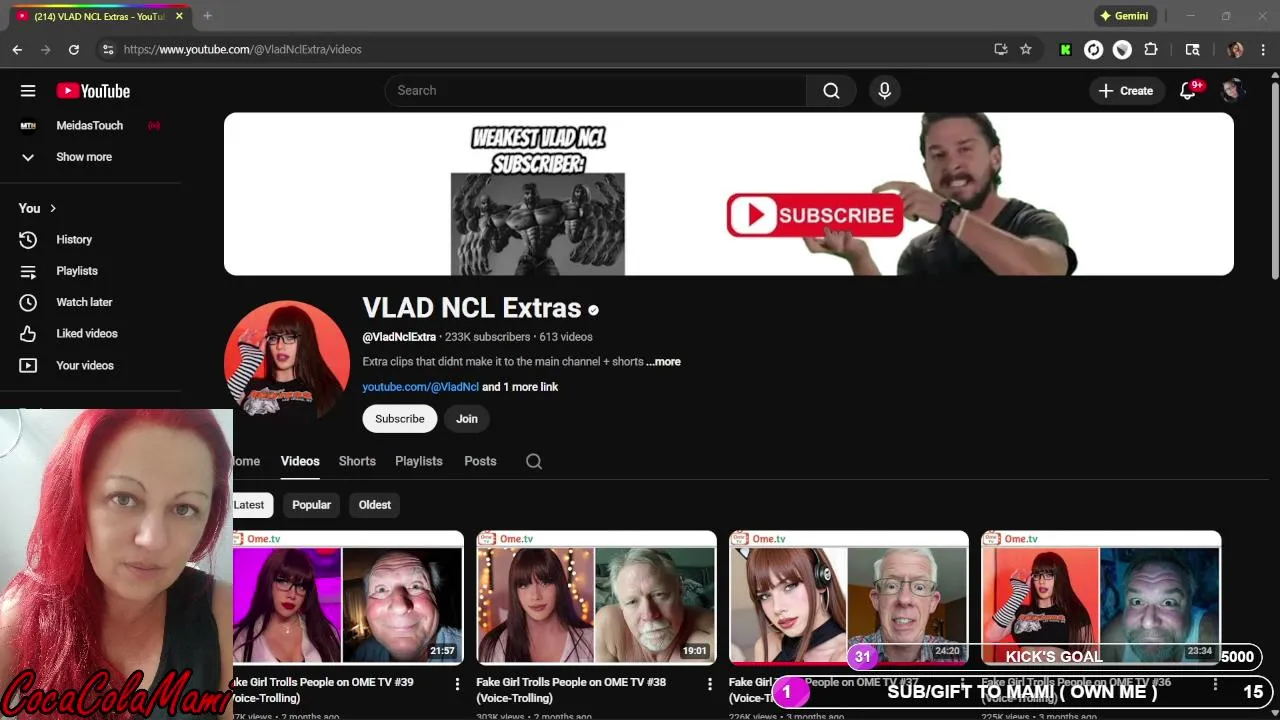The width and height of the screenshot is (1280, 720).
Task: Open 'and 1 more link'
Action: tap(520, 387)
